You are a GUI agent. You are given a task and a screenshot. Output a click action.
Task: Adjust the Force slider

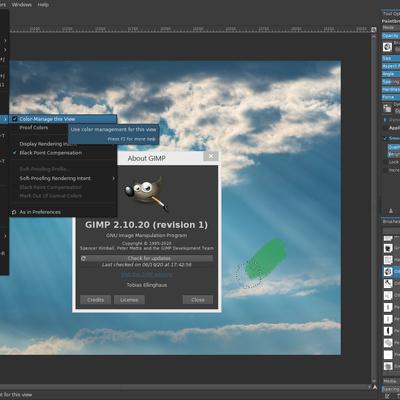tap(391, 97)
